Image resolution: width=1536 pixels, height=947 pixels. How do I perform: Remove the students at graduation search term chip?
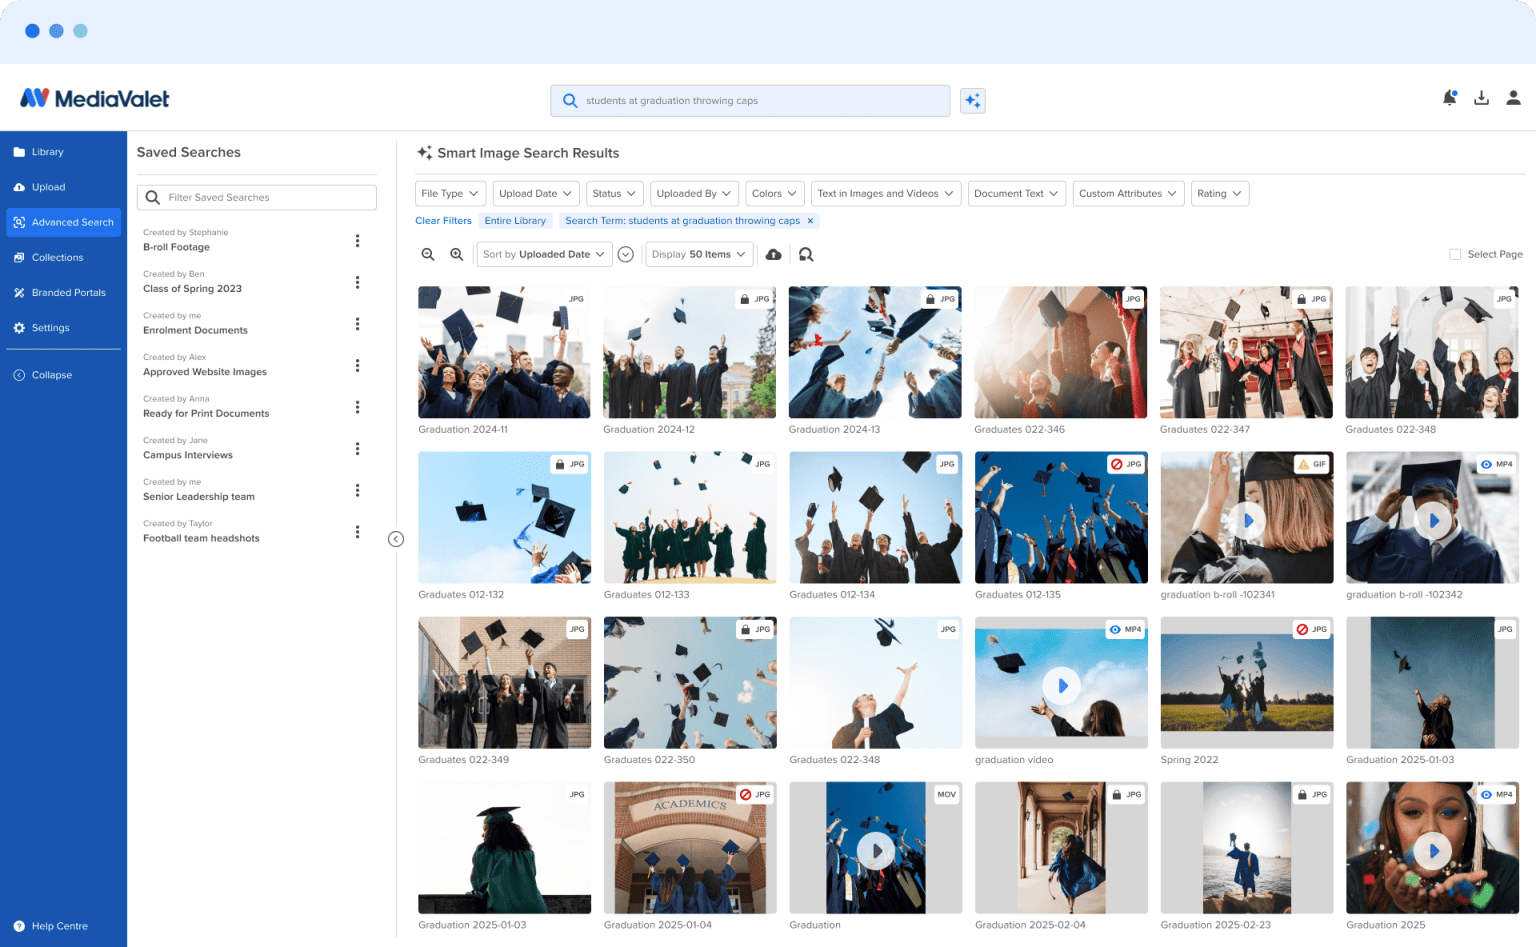tap(810, 220)
